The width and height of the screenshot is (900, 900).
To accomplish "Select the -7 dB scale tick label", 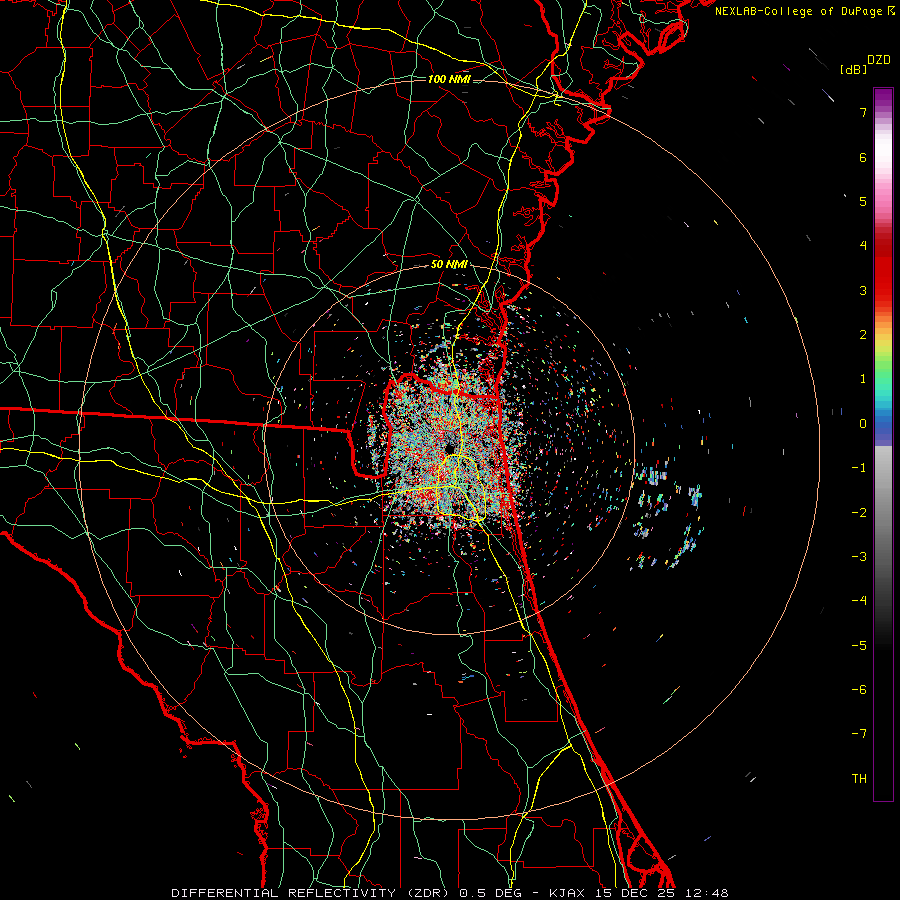I will (859, 734).
